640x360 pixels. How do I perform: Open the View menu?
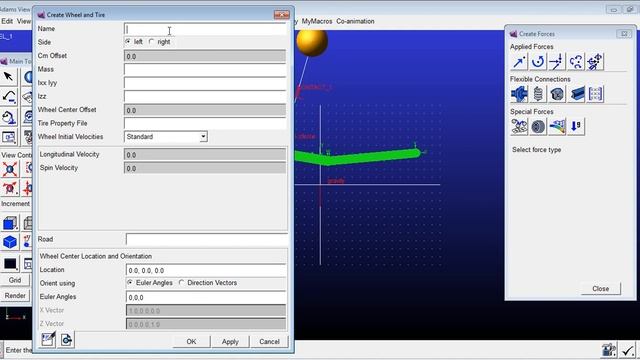24,21
